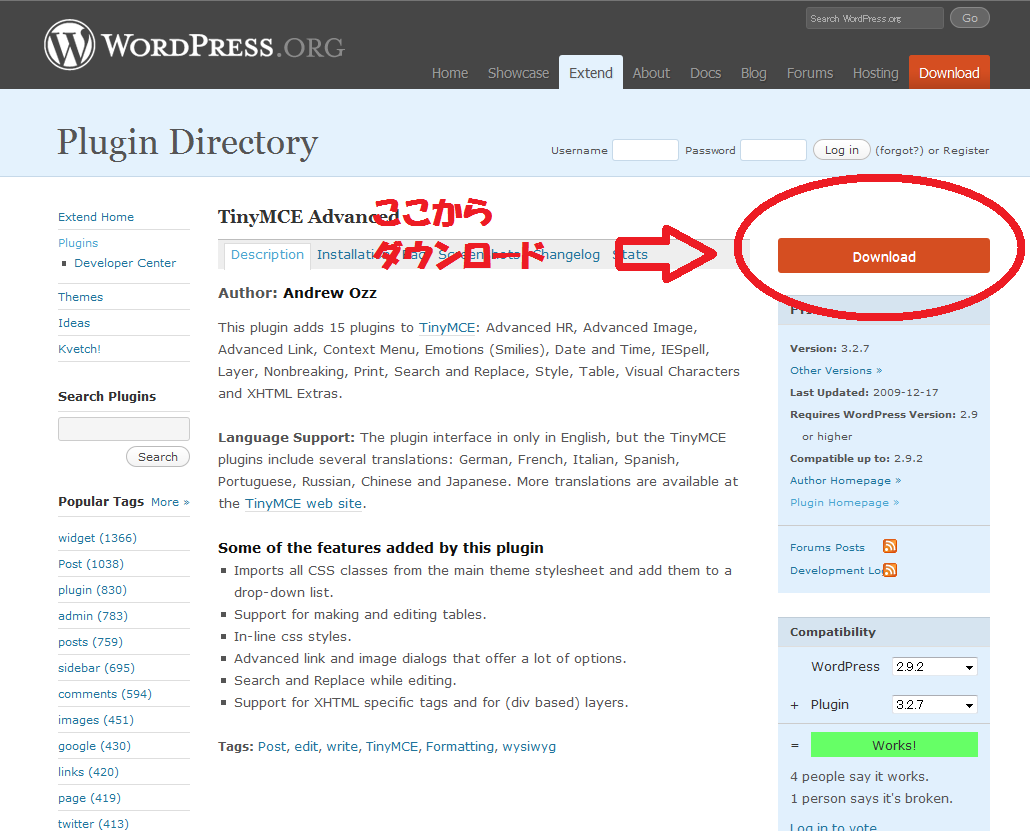Click the wysiwyg tag link
This screenshot has width=1030, height=831.
(529, 748)
